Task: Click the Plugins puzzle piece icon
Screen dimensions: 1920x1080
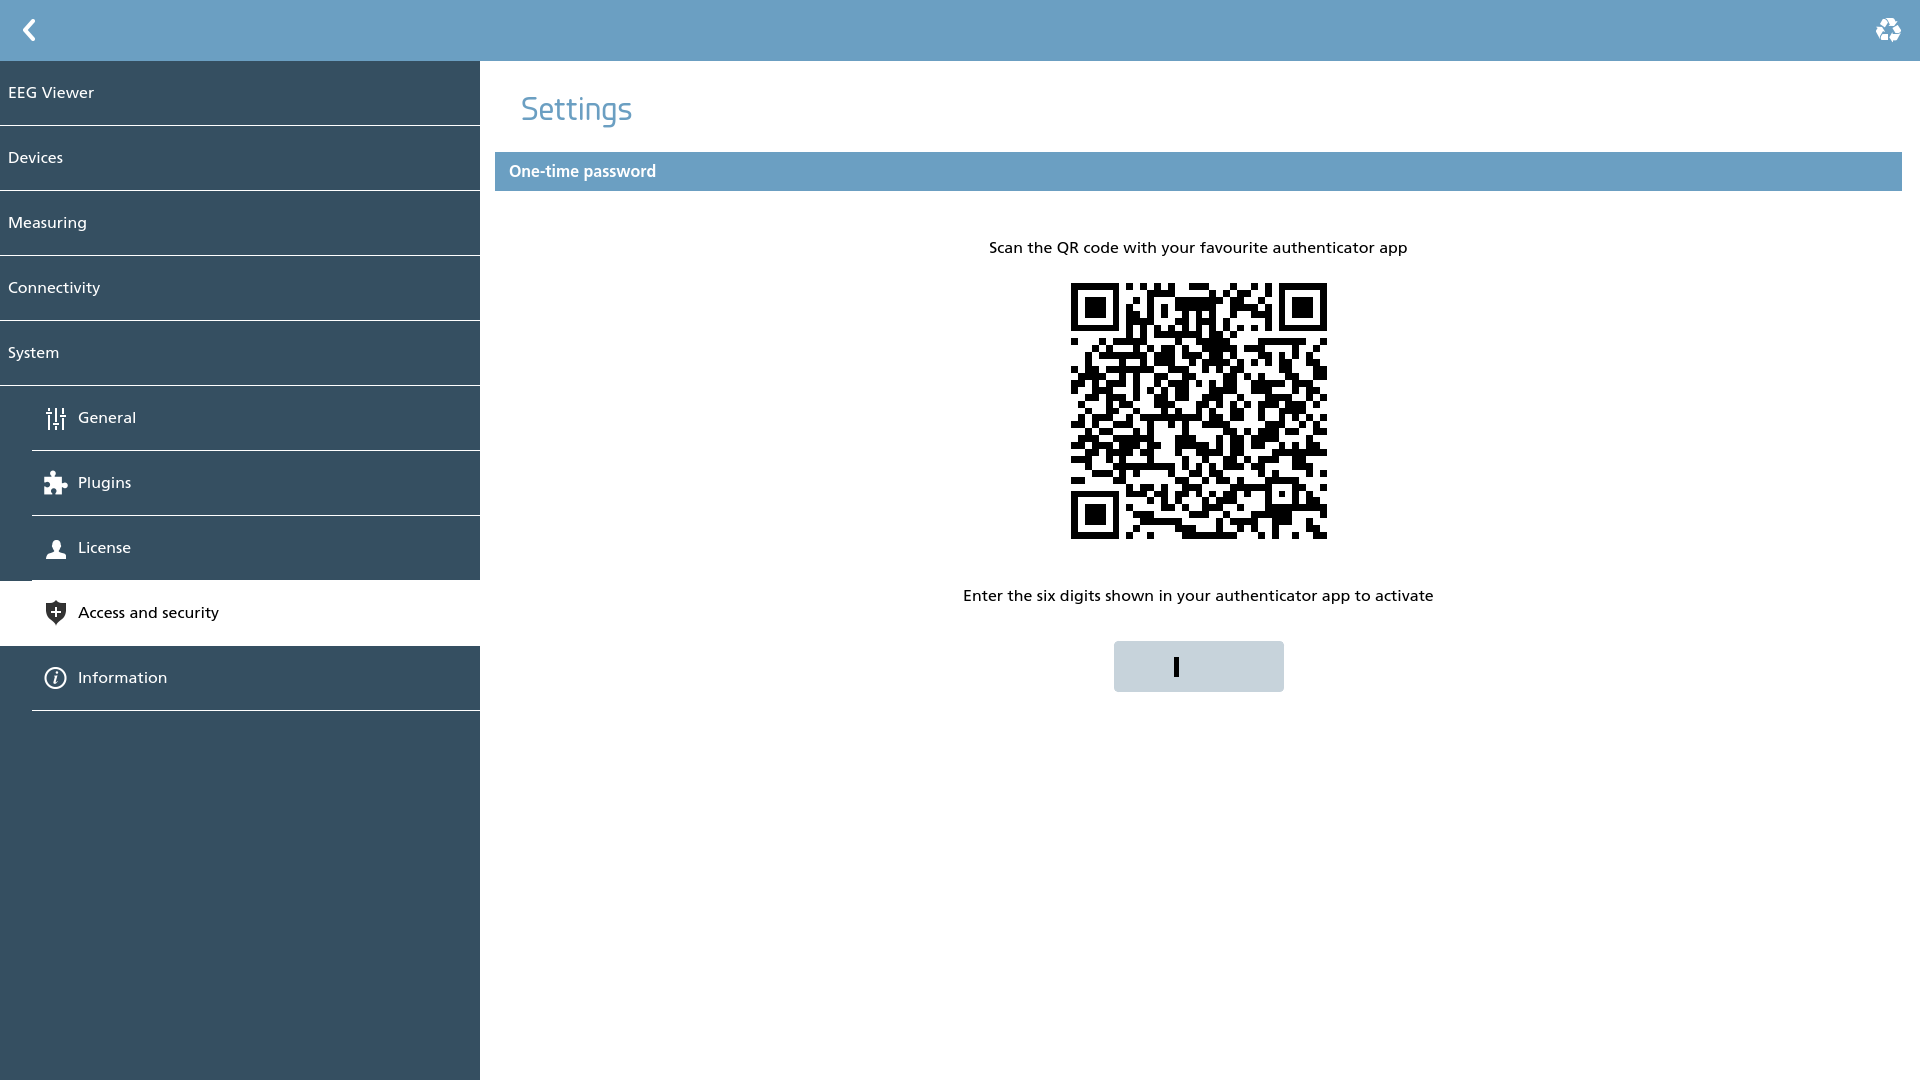Action: 56,483
